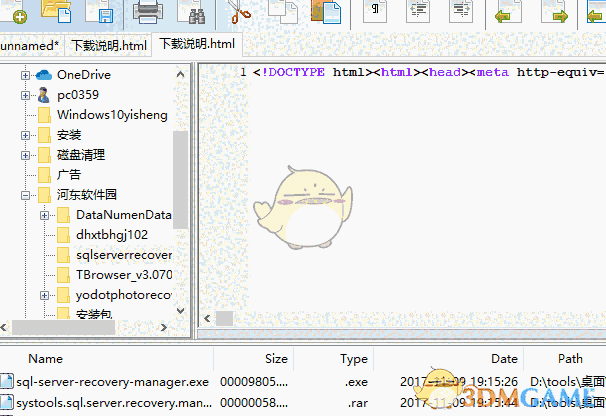Collapse the 河东软件园 folder node
606x416 pixels.
25,195
